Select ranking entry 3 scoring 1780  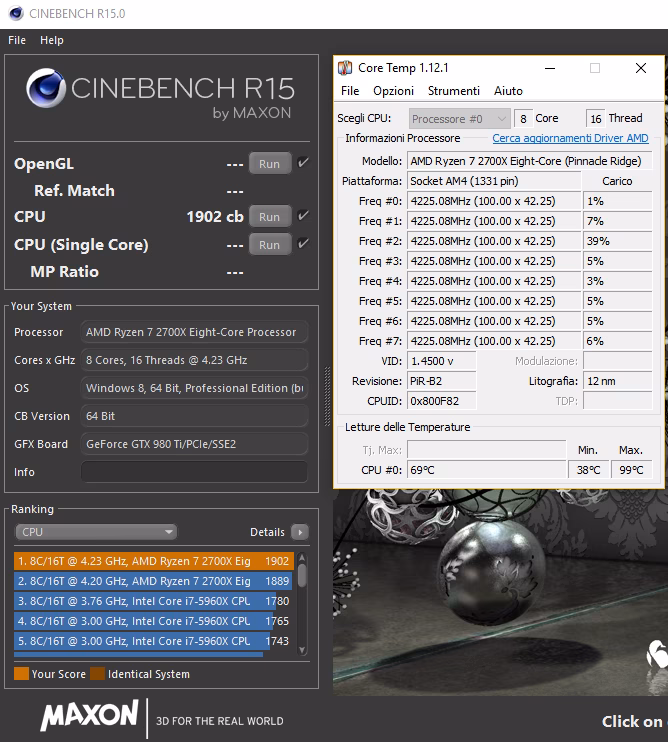click(x=154, y=601)
